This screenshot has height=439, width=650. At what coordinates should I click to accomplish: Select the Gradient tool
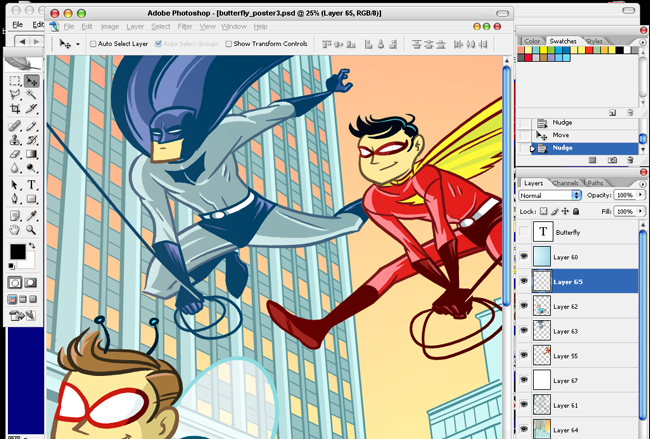click(x=32, y=154)
